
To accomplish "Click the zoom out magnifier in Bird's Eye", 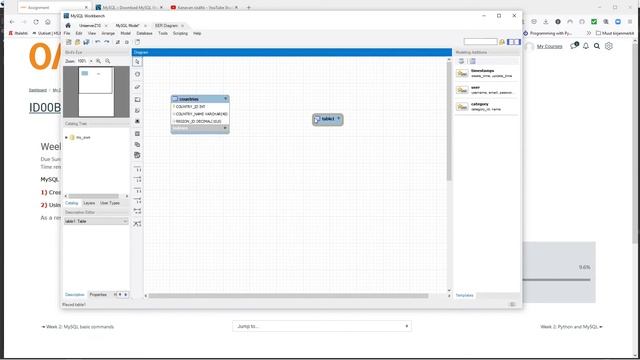I will (x=108, y=61).
